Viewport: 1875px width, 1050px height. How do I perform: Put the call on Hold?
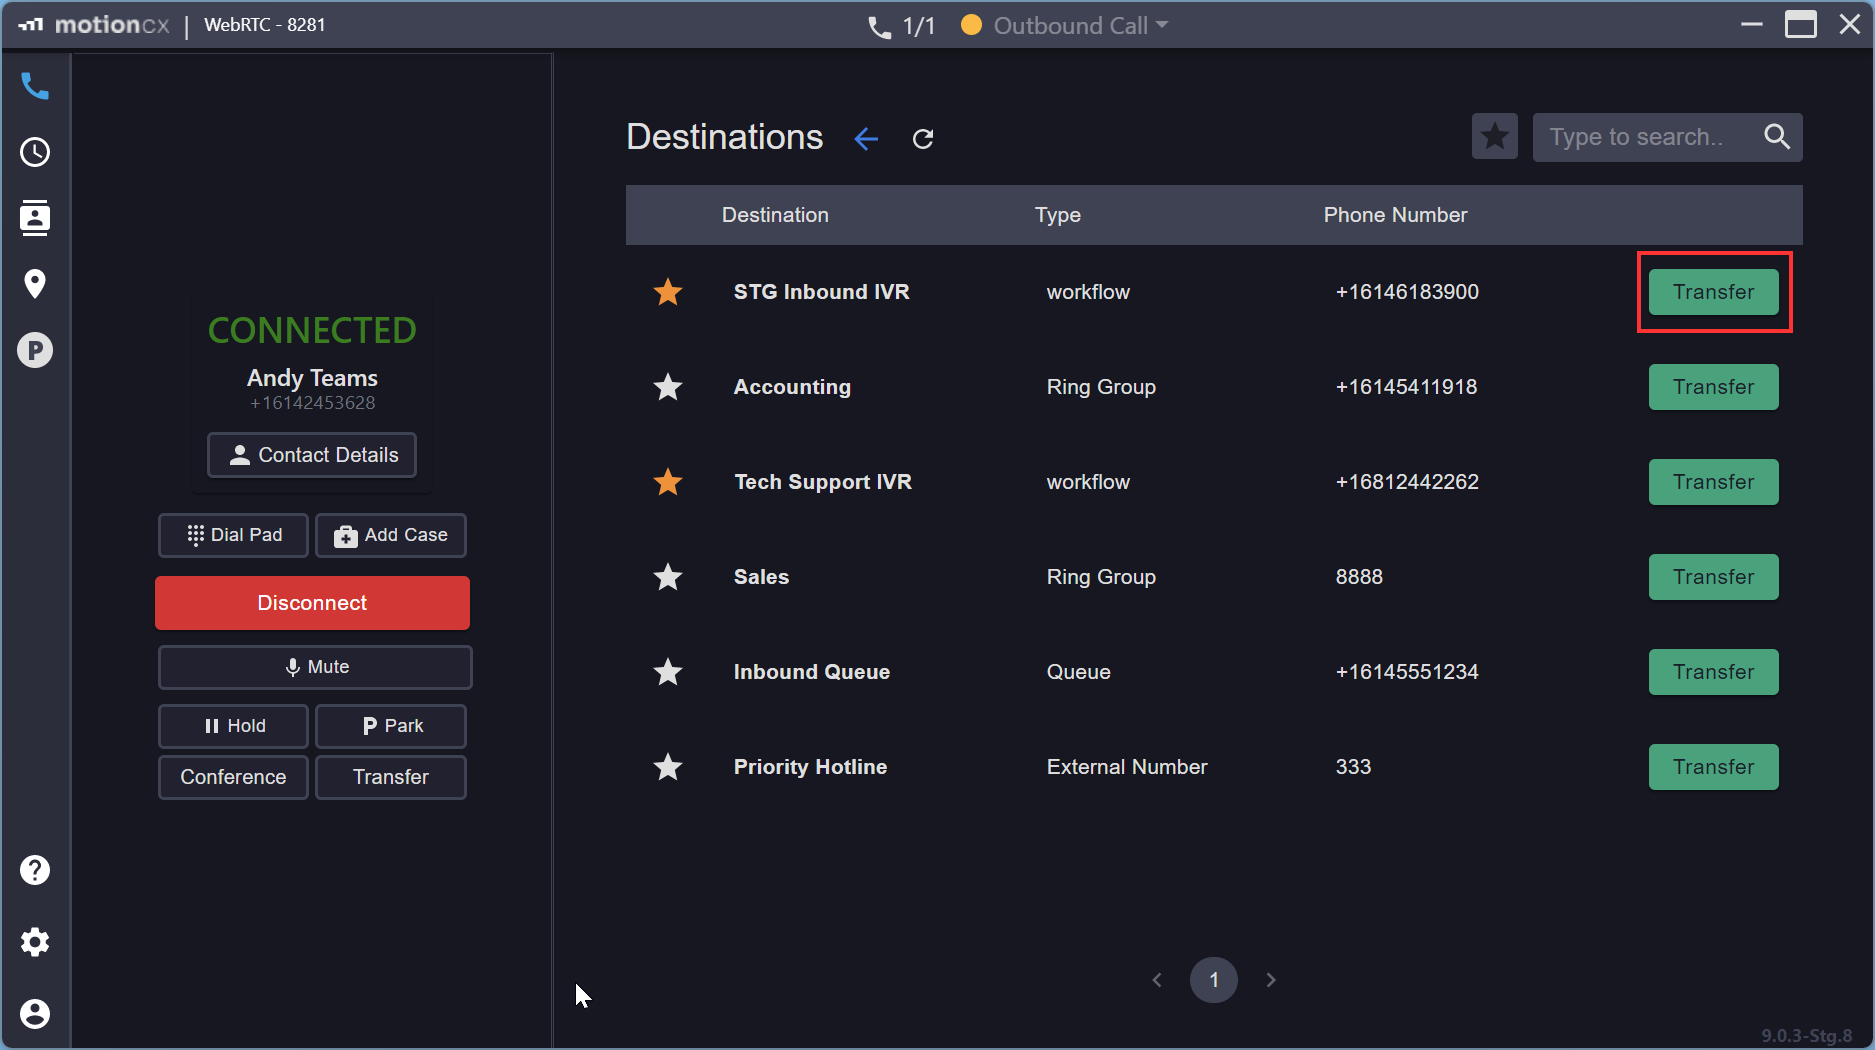(x=233, y=726)
